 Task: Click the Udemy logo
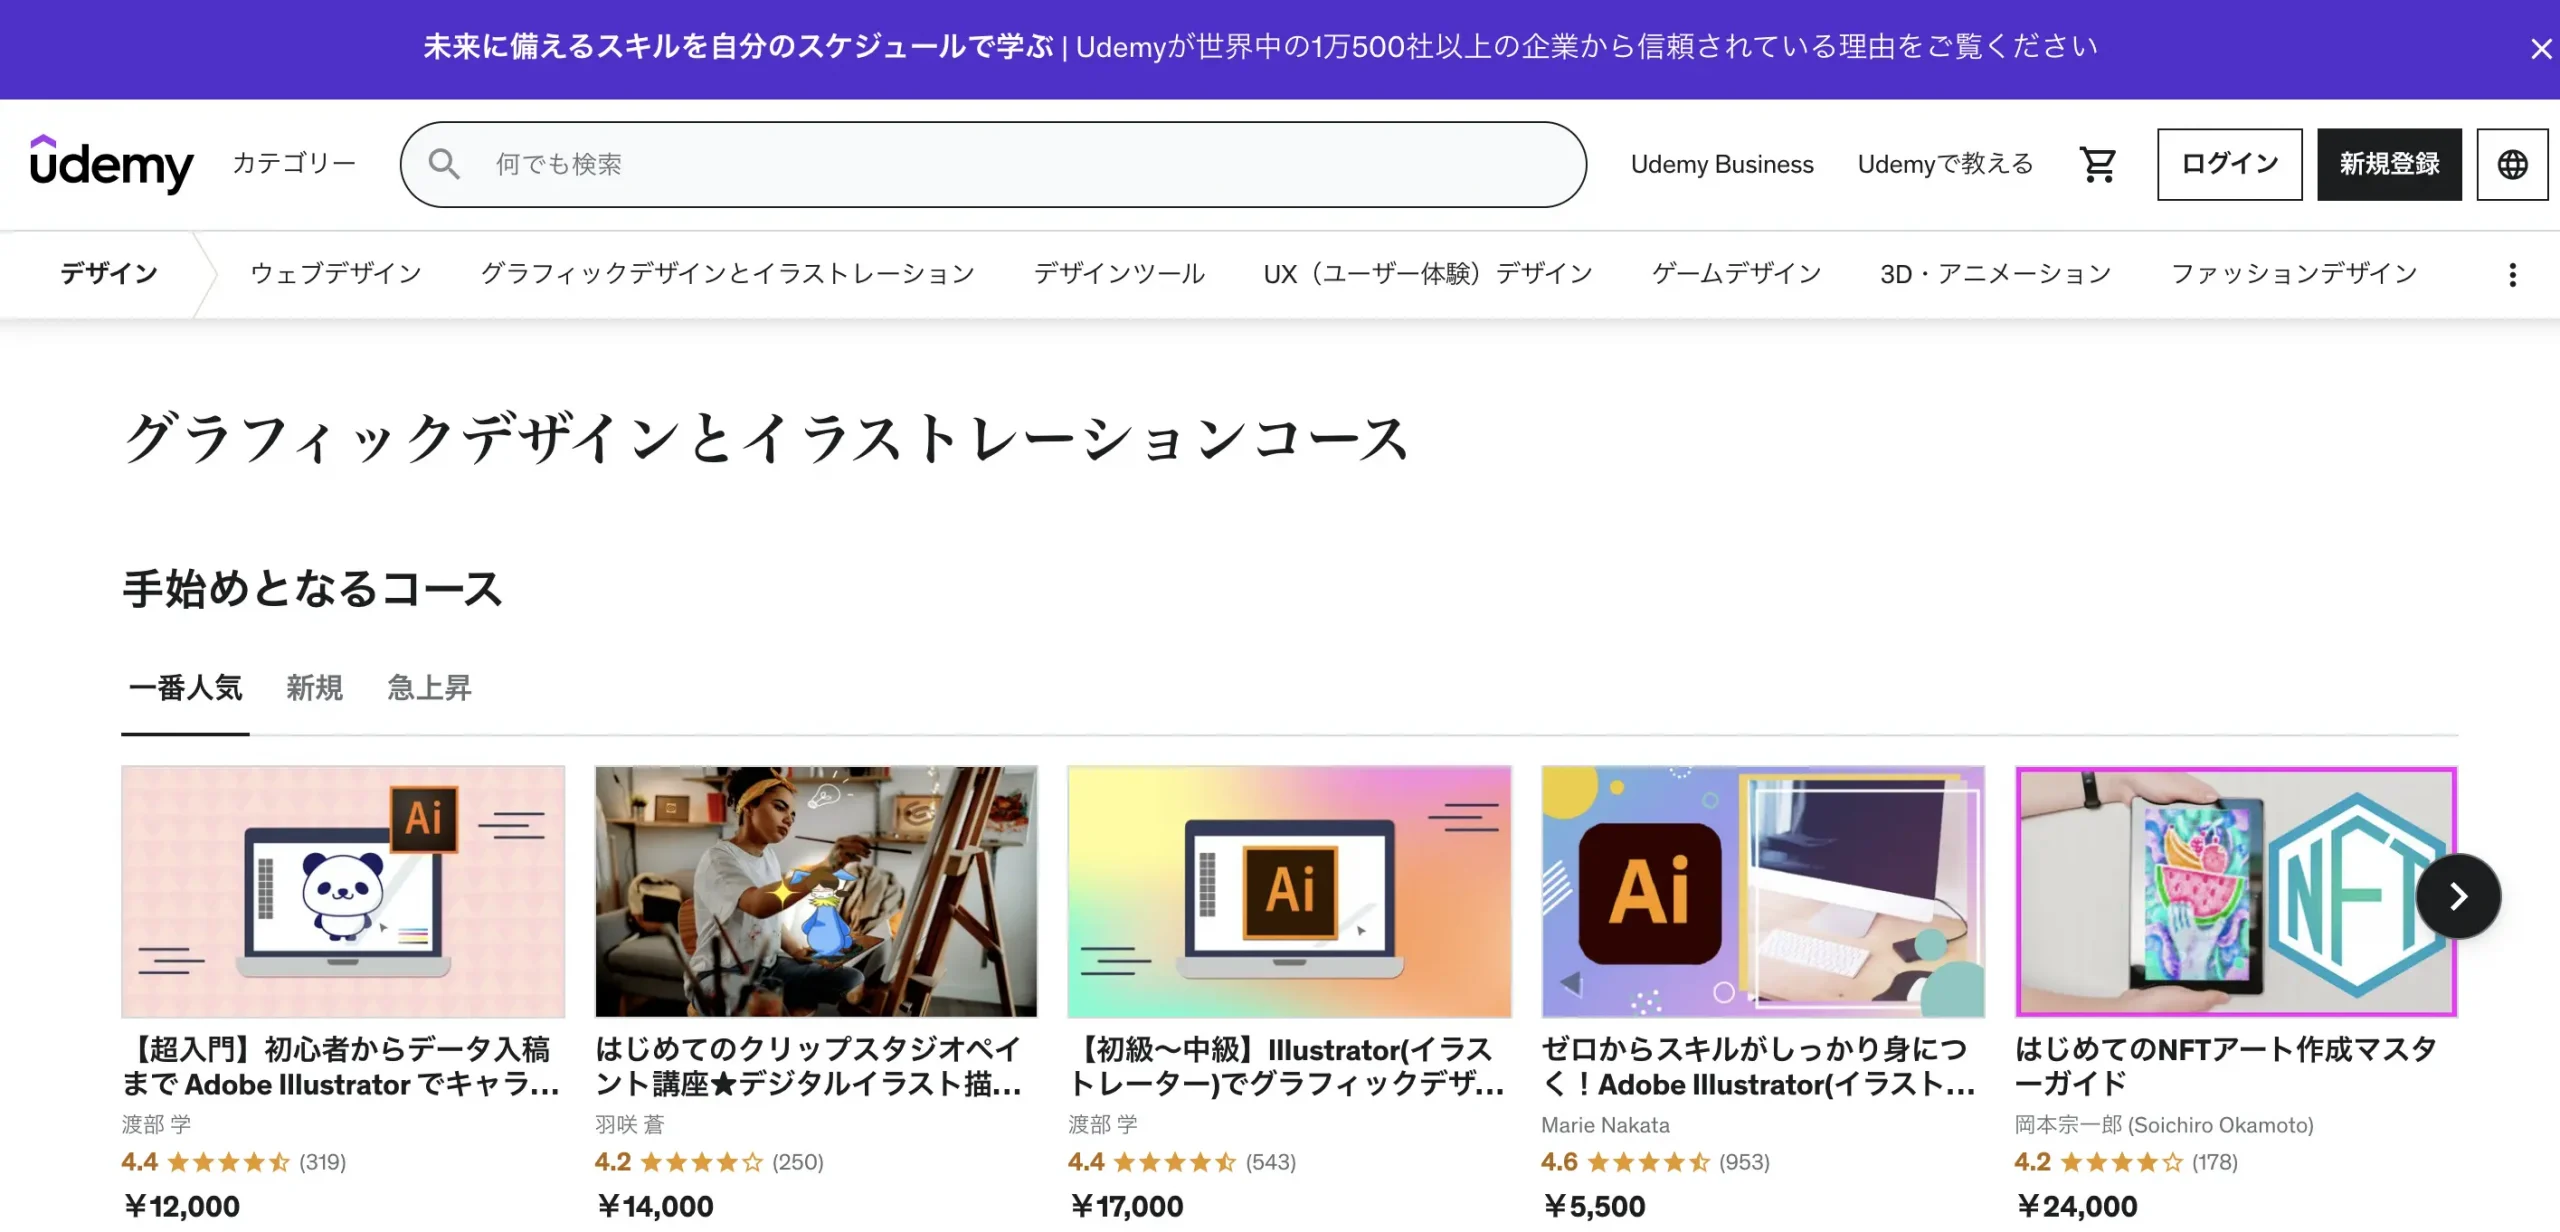point(111,164)
